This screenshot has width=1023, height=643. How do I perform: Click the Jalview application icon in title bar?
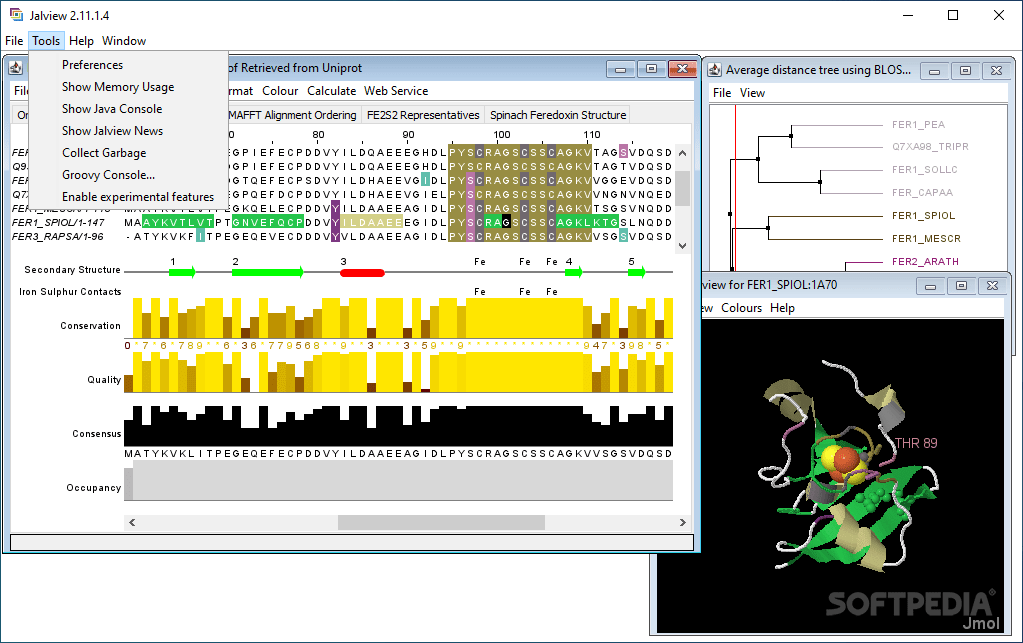[16, 14]
